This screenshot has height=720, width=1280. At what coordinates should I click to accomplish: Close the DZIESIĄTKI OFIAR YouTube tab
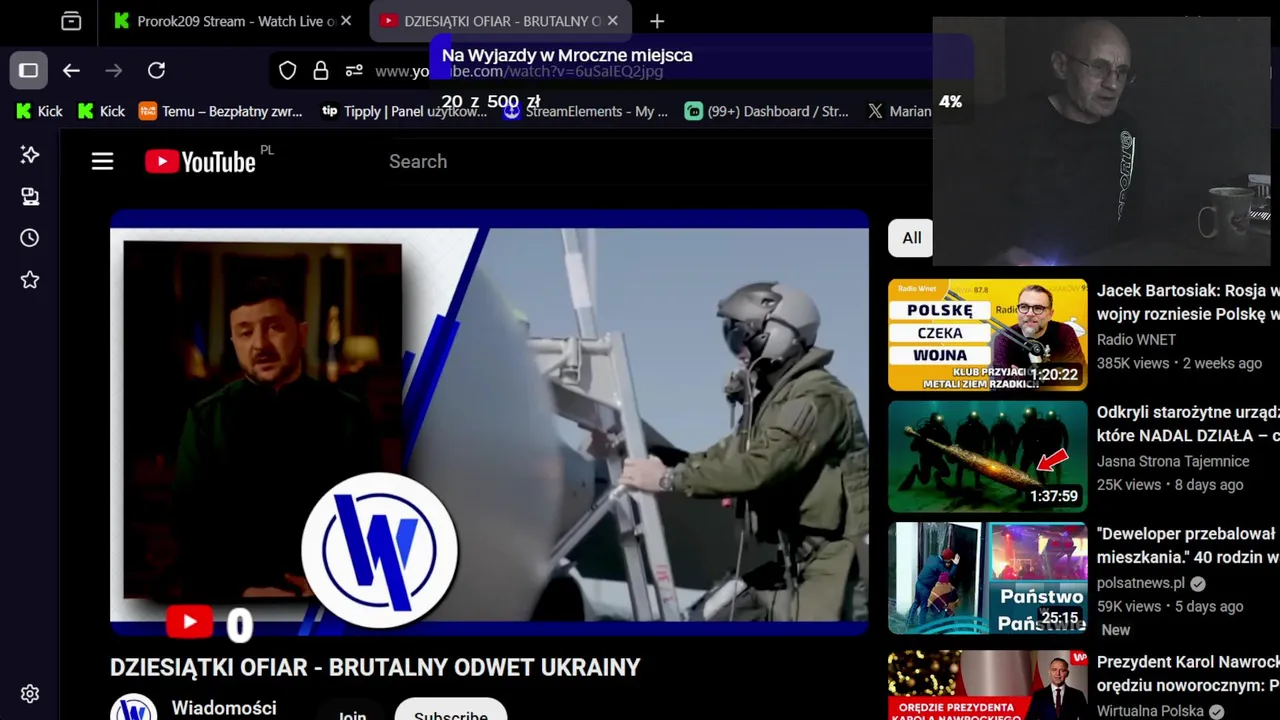(x=612, y=21)
